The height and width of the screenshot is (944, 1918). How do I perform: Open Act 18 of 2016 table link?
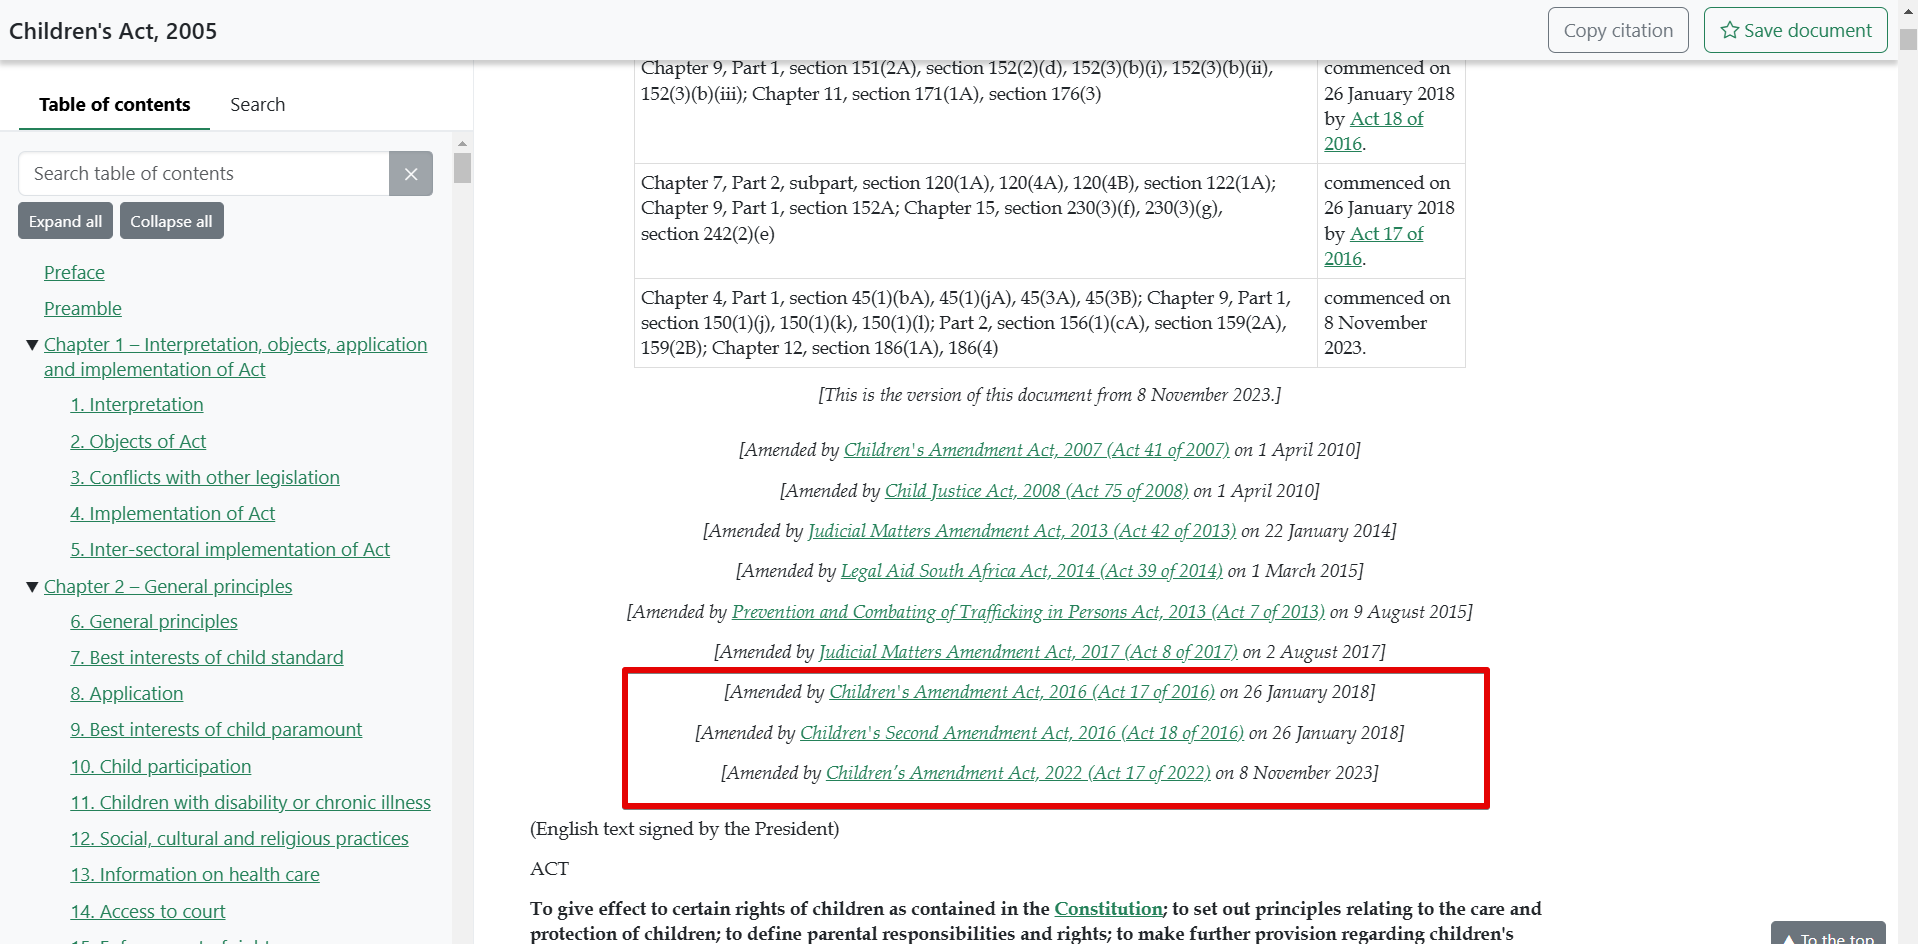(1385, 119)
